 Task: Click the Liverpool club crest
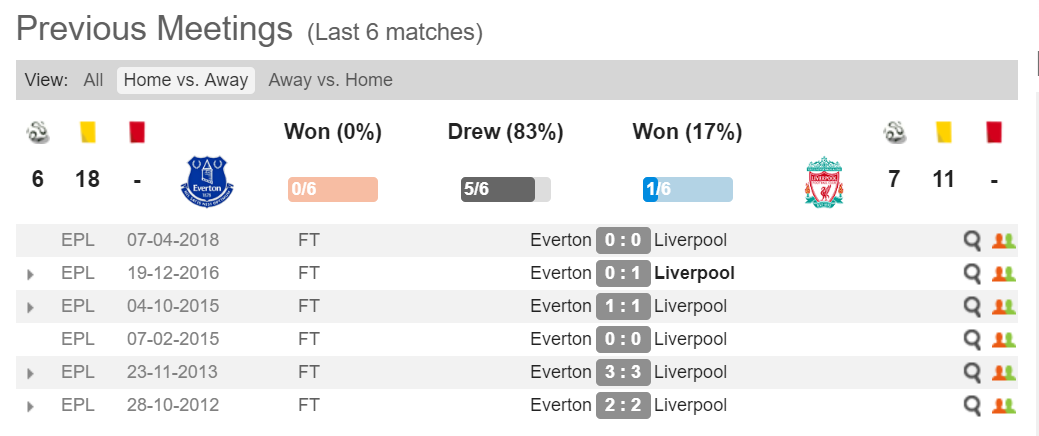click(x=824, y=182)
